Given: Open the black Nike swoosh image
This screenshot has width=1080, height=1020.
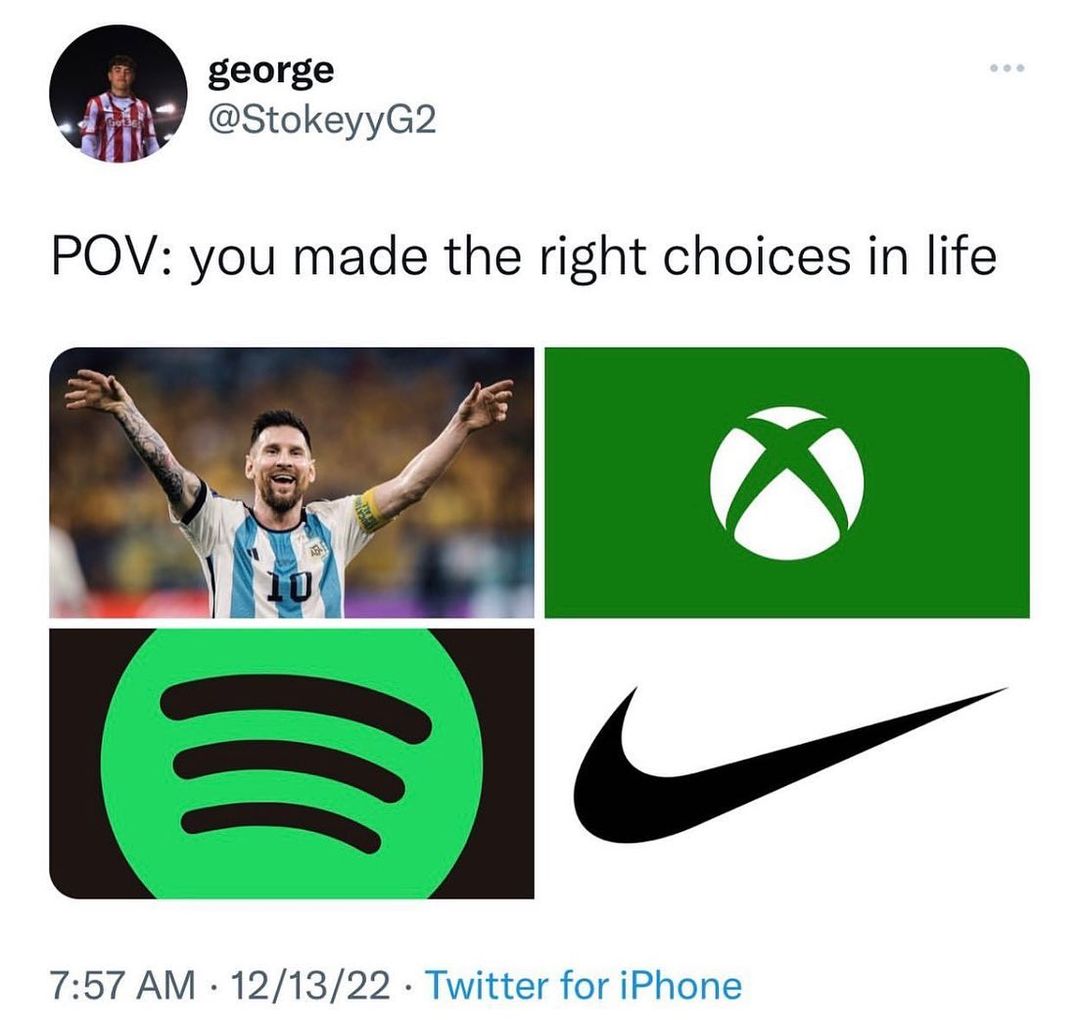Looking at the screenshot, I should point(787,763).
